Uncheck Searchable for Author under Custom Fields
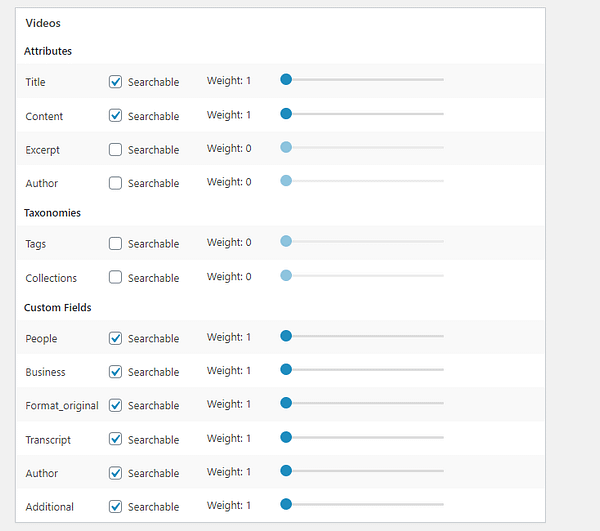 point(115,473)
